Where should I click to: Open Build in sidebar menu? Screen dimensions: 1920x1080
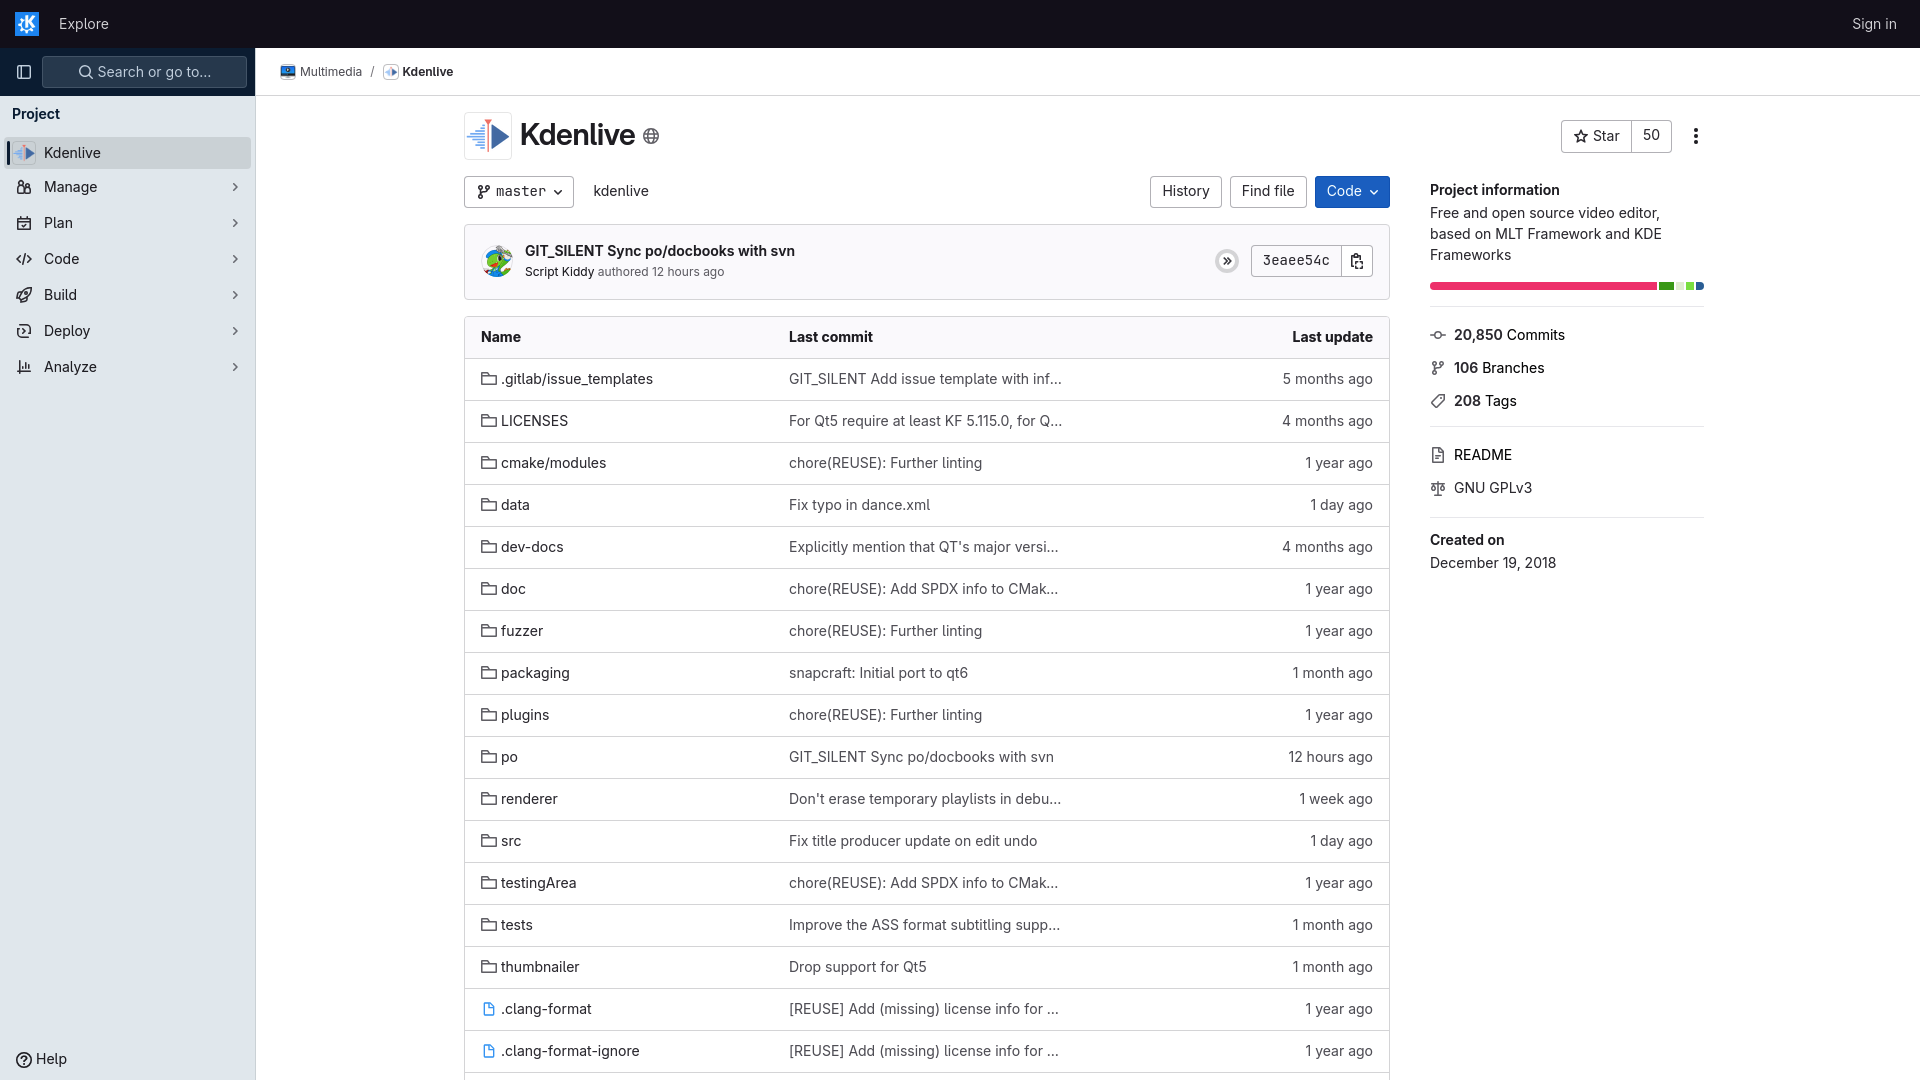click(128, 295)
